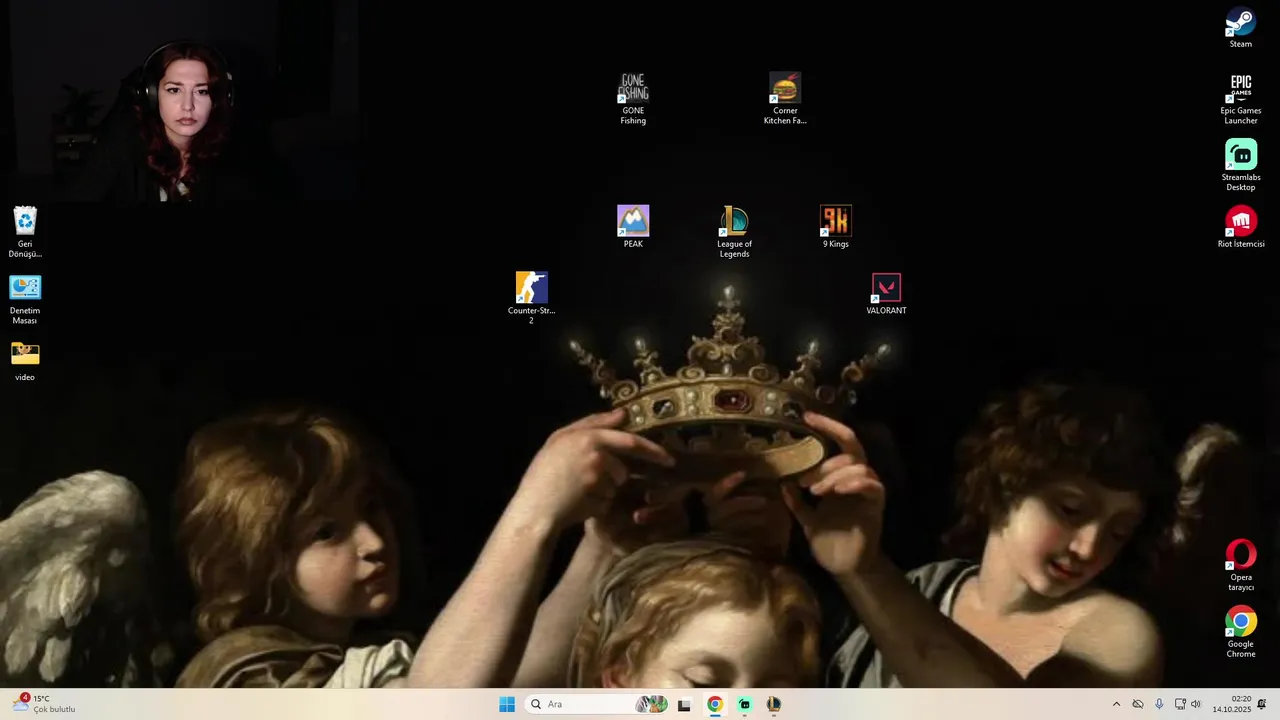
Task: Click the cloud sync disabled tray icon
Action: [x=1137, y=704]
